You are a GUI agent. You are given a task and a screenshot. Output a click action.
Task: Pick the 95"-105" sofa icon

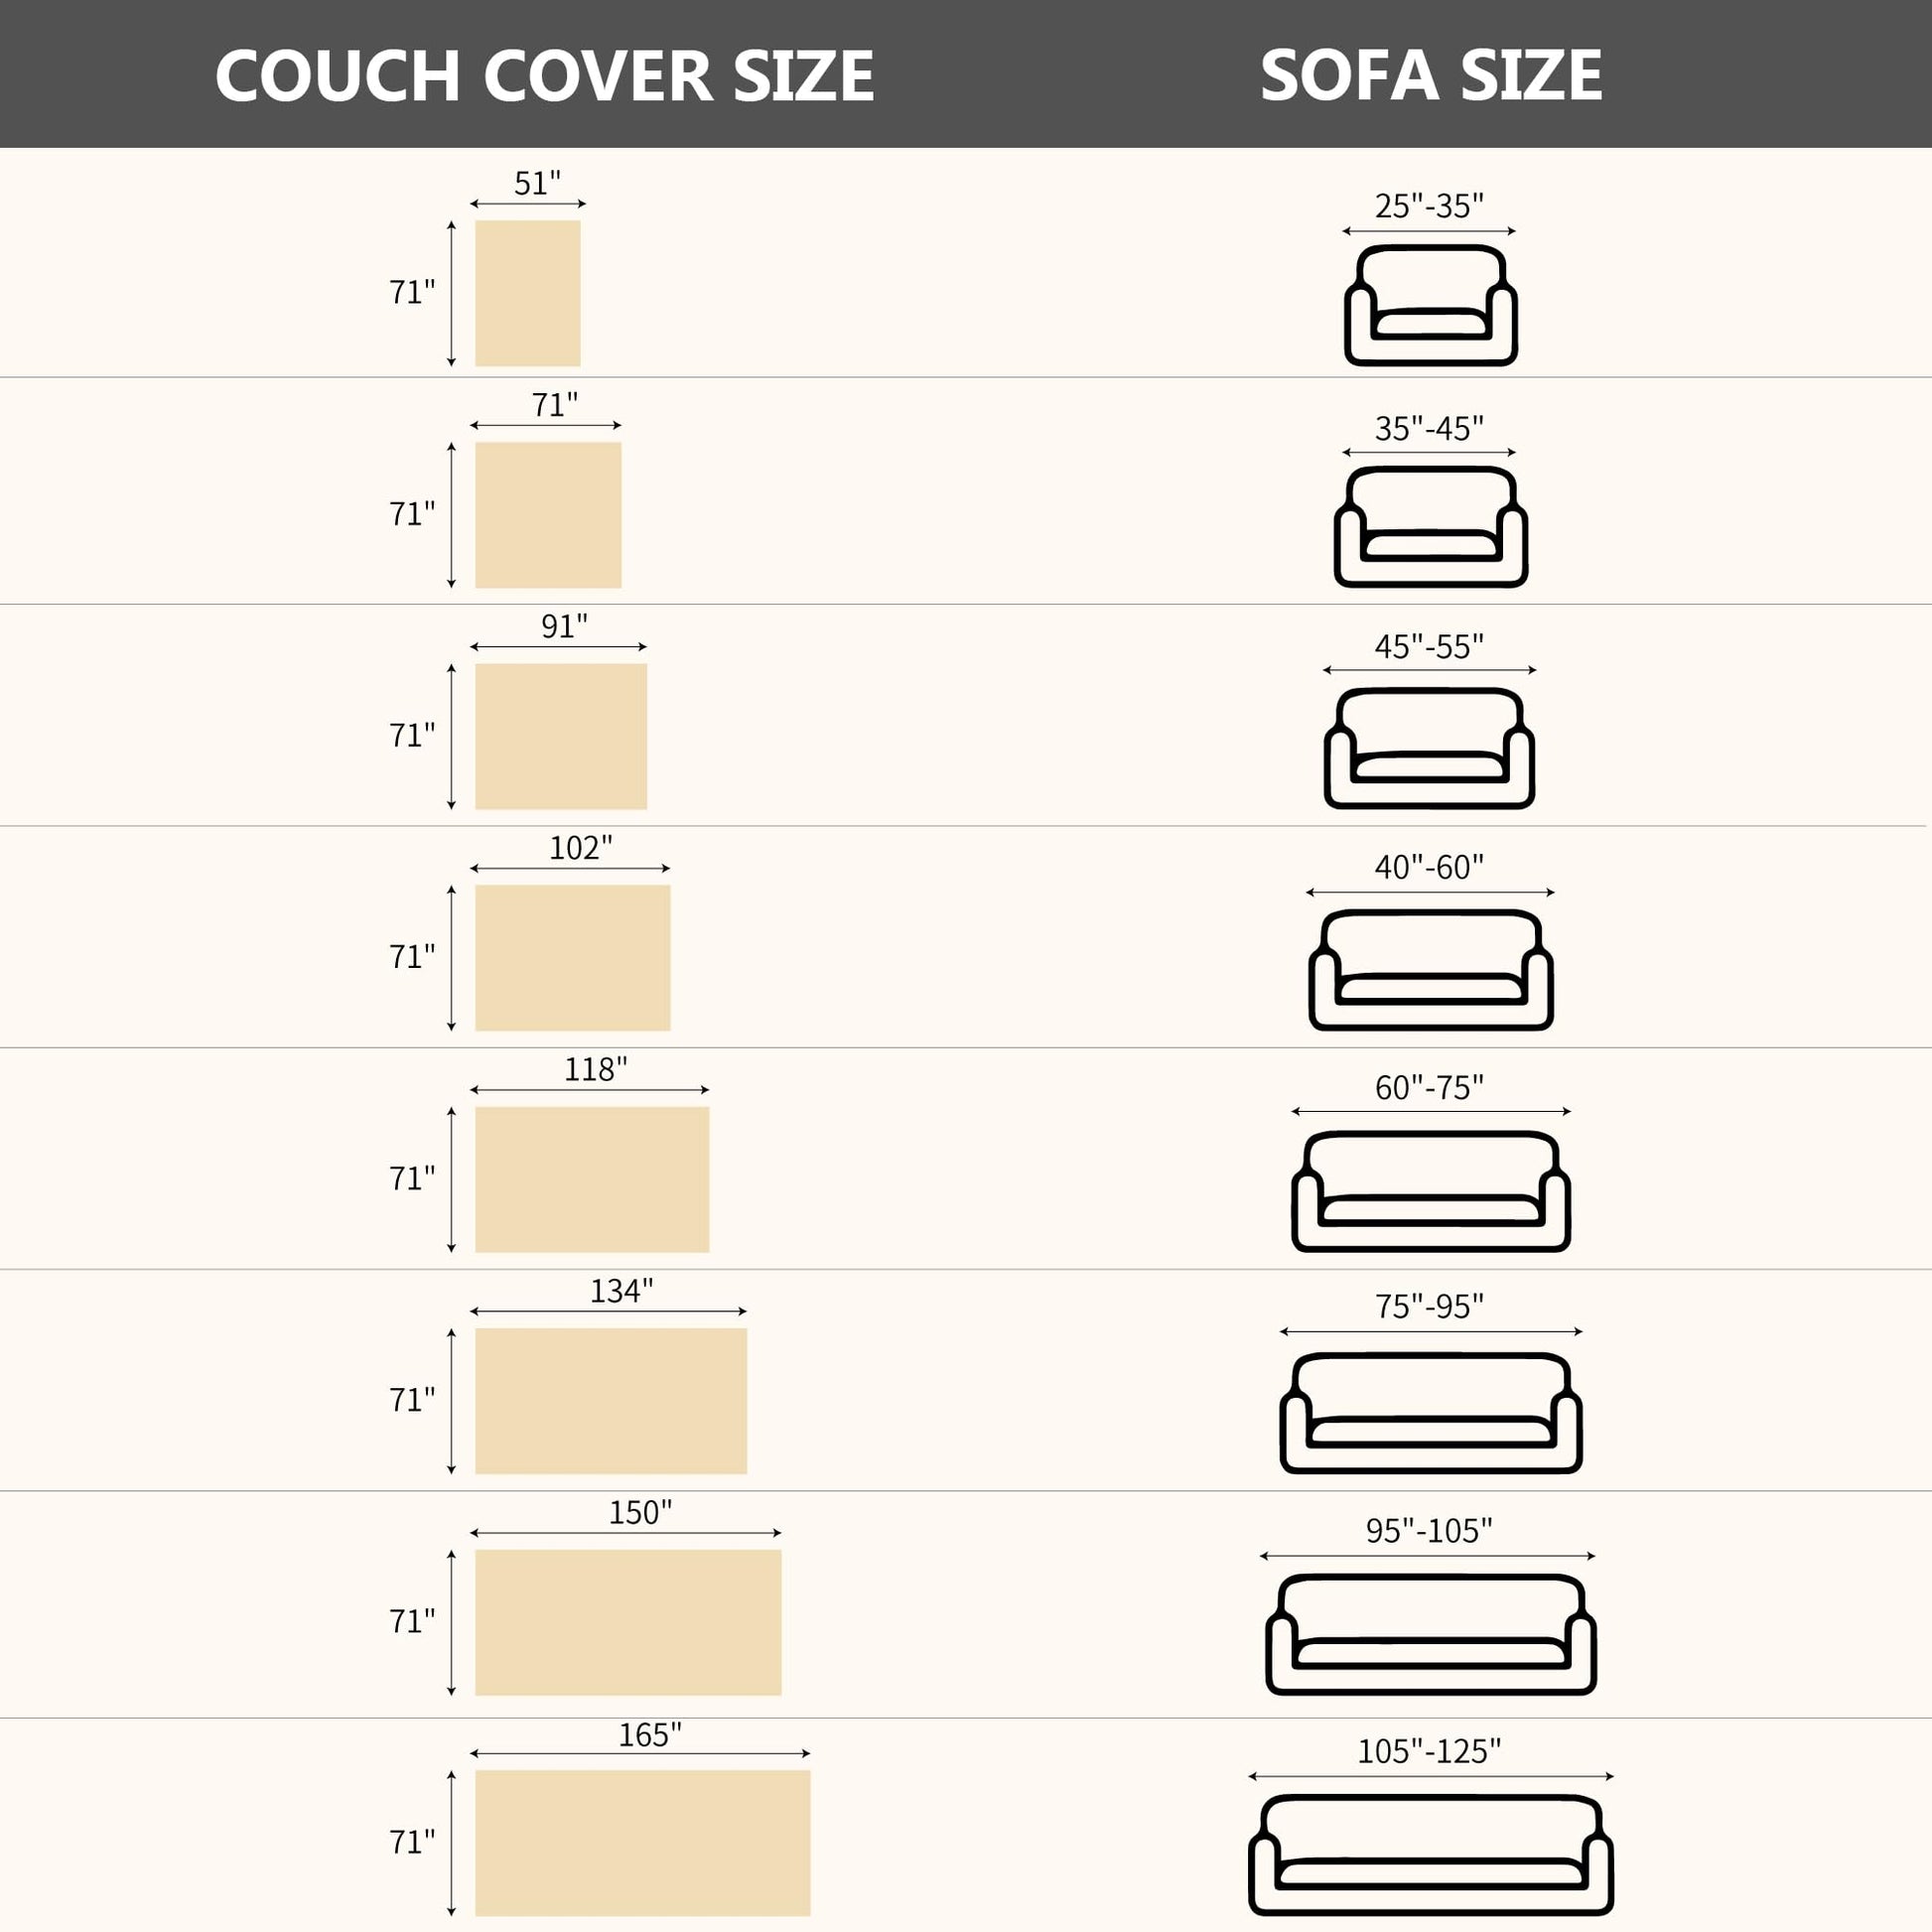1431,1634
